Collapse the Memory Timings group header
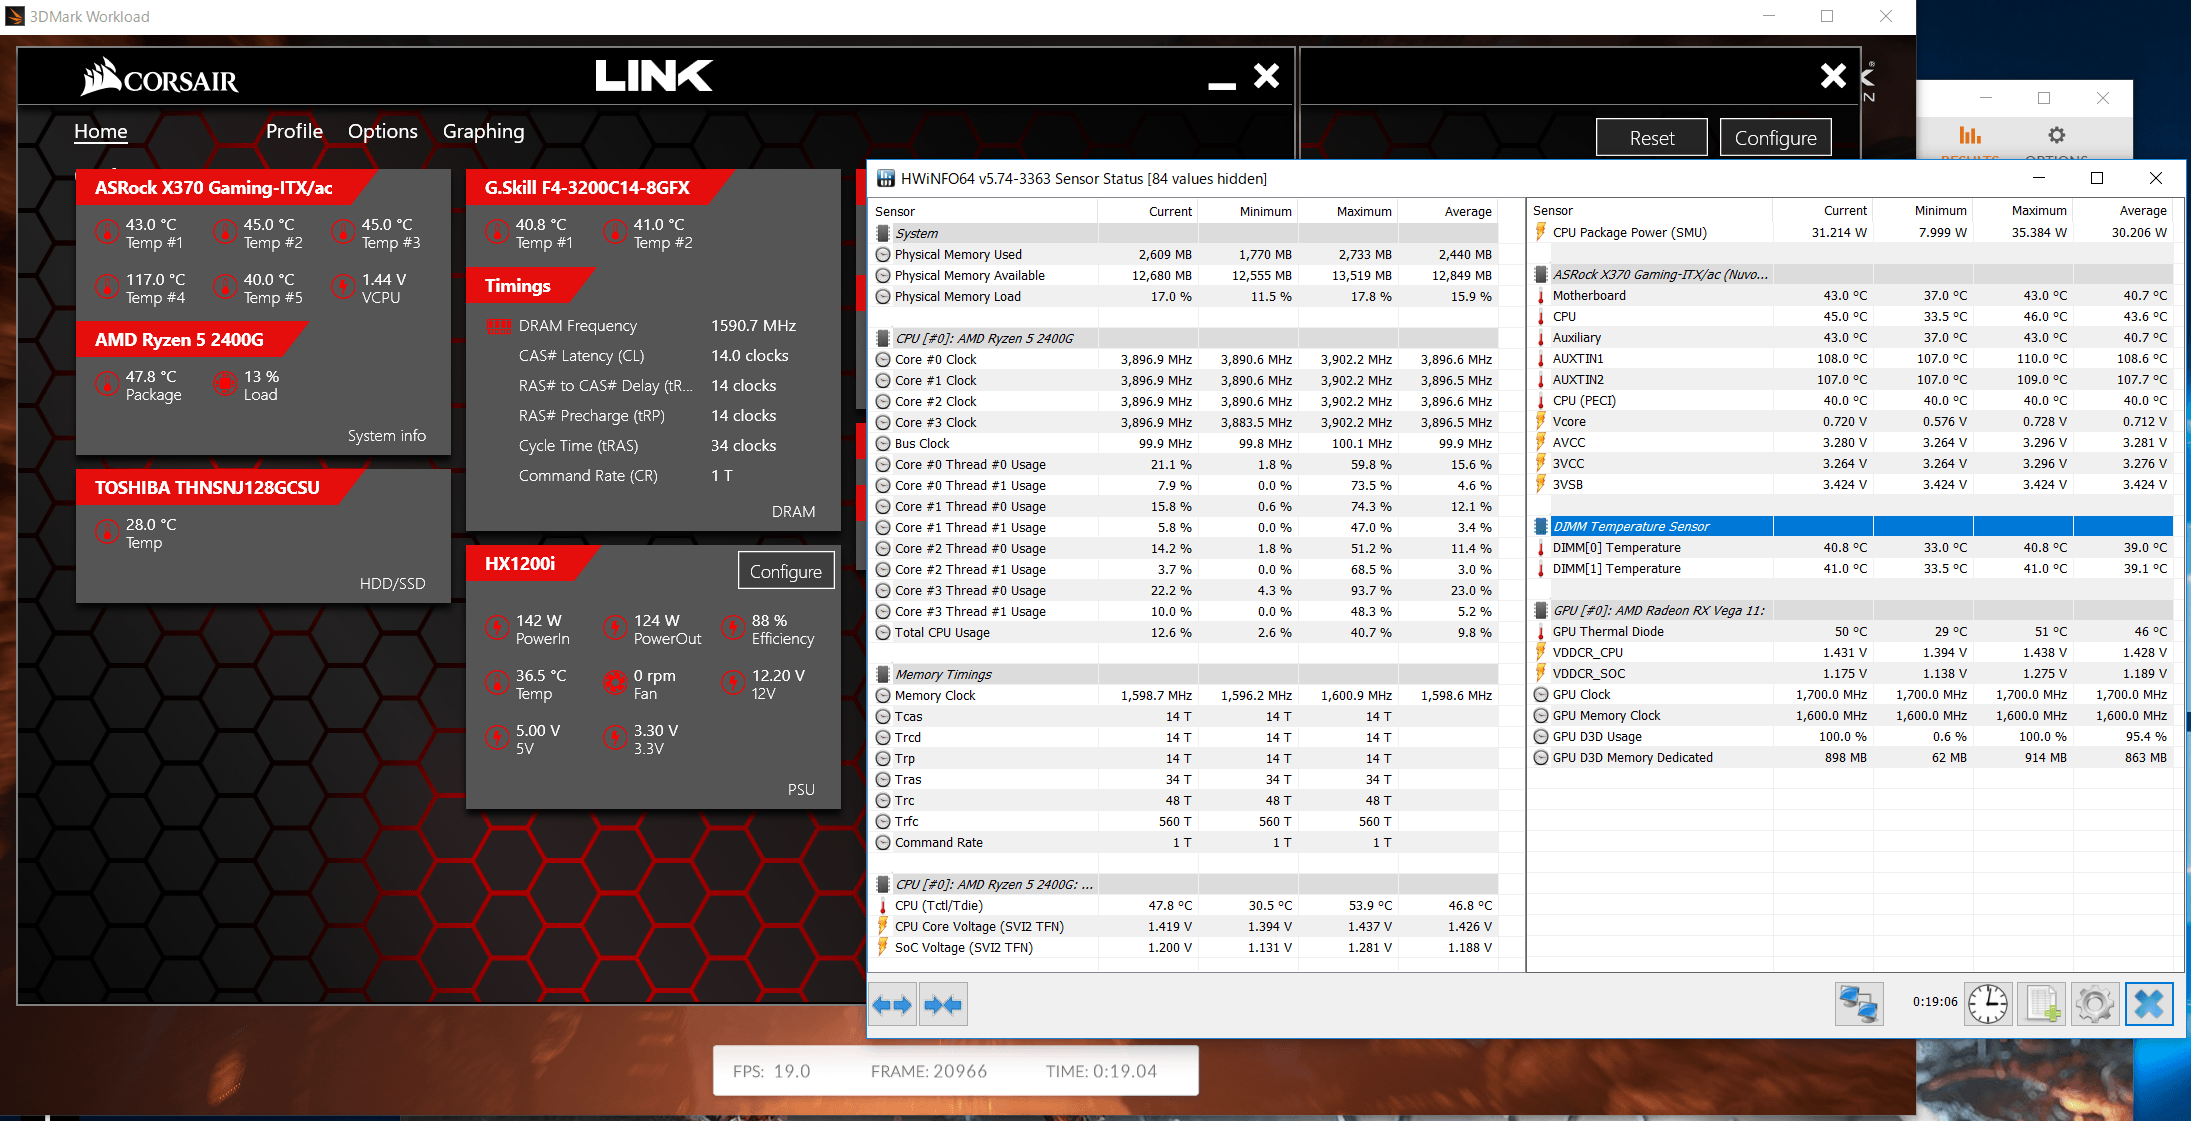Screen dimensions: 2191x1121 (1186, 674)
